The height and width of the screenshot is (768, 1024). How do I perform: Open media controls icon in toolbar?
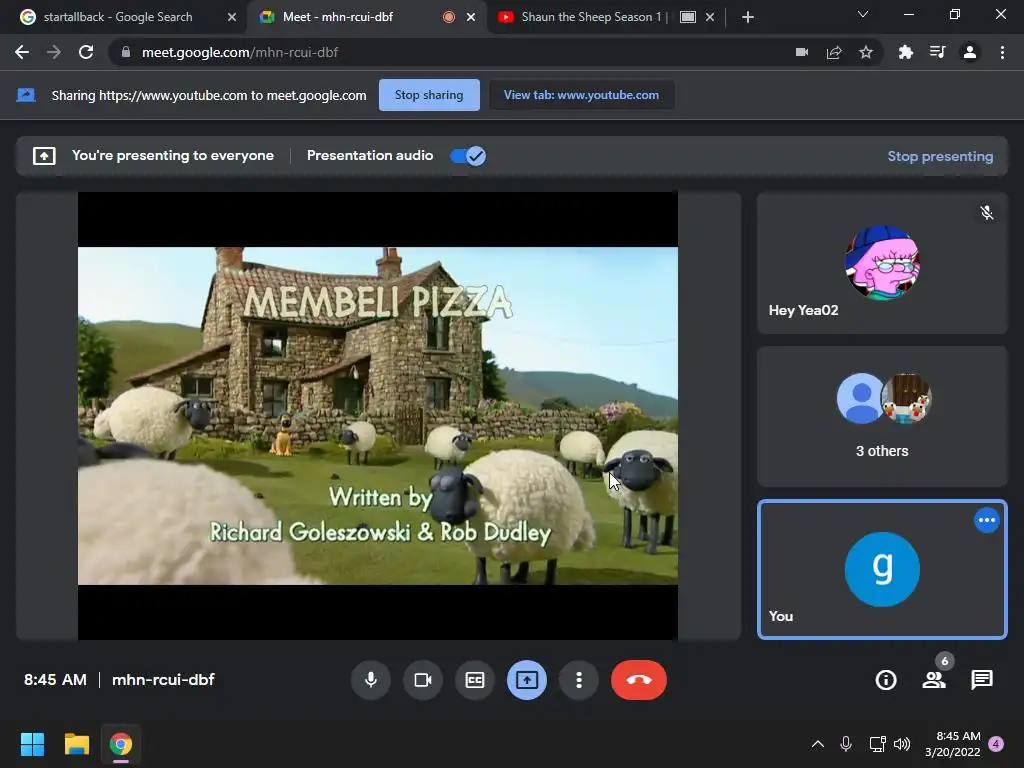pos(937,52)
